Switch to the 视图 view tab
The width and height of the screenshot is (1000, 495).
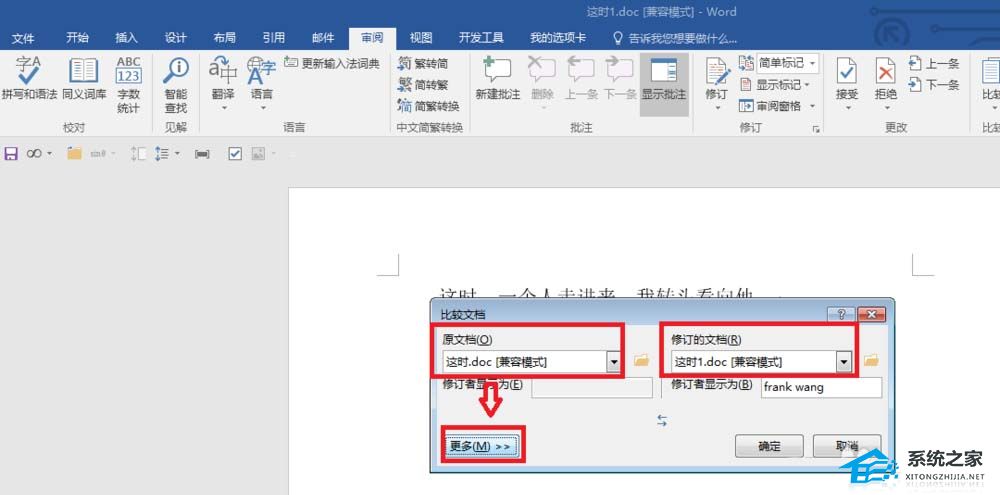(x=421, y=38)
